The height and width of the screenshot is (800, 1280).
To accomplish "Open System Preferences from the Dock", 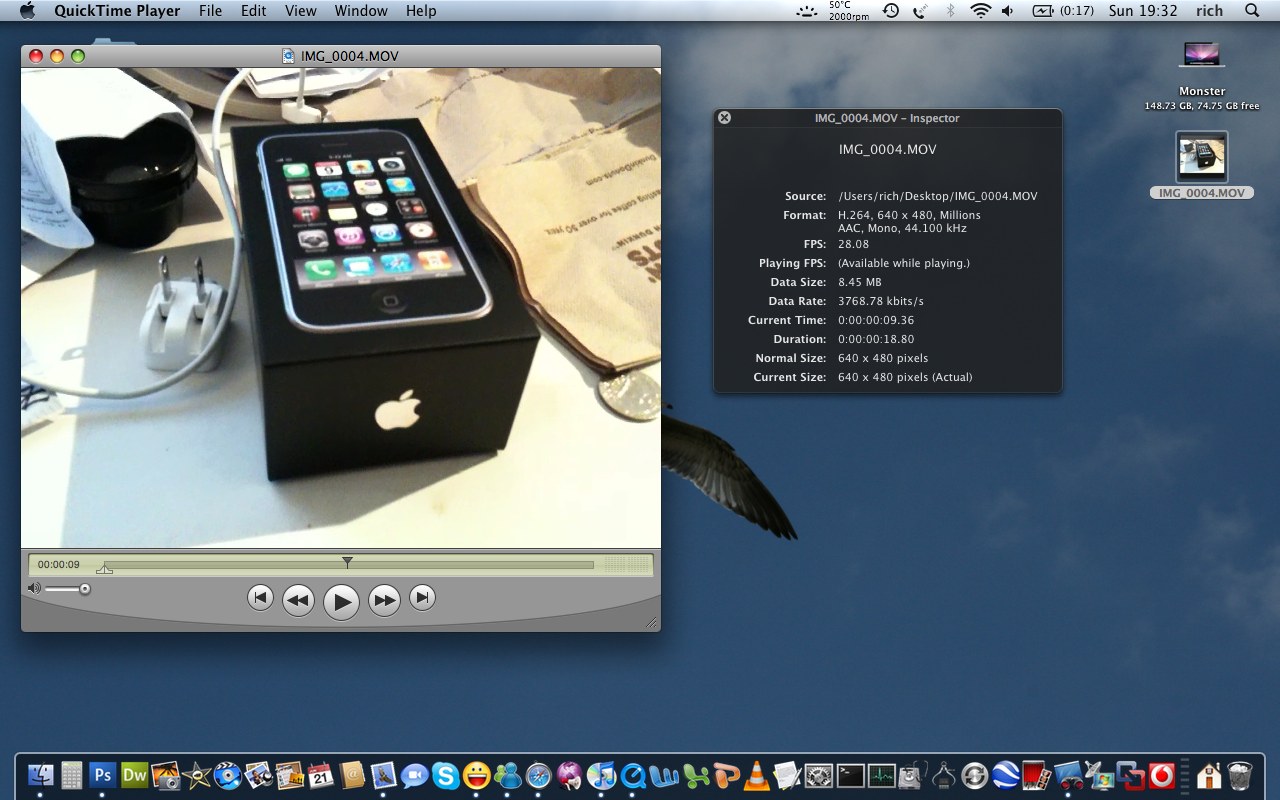I will coord(820,775).
